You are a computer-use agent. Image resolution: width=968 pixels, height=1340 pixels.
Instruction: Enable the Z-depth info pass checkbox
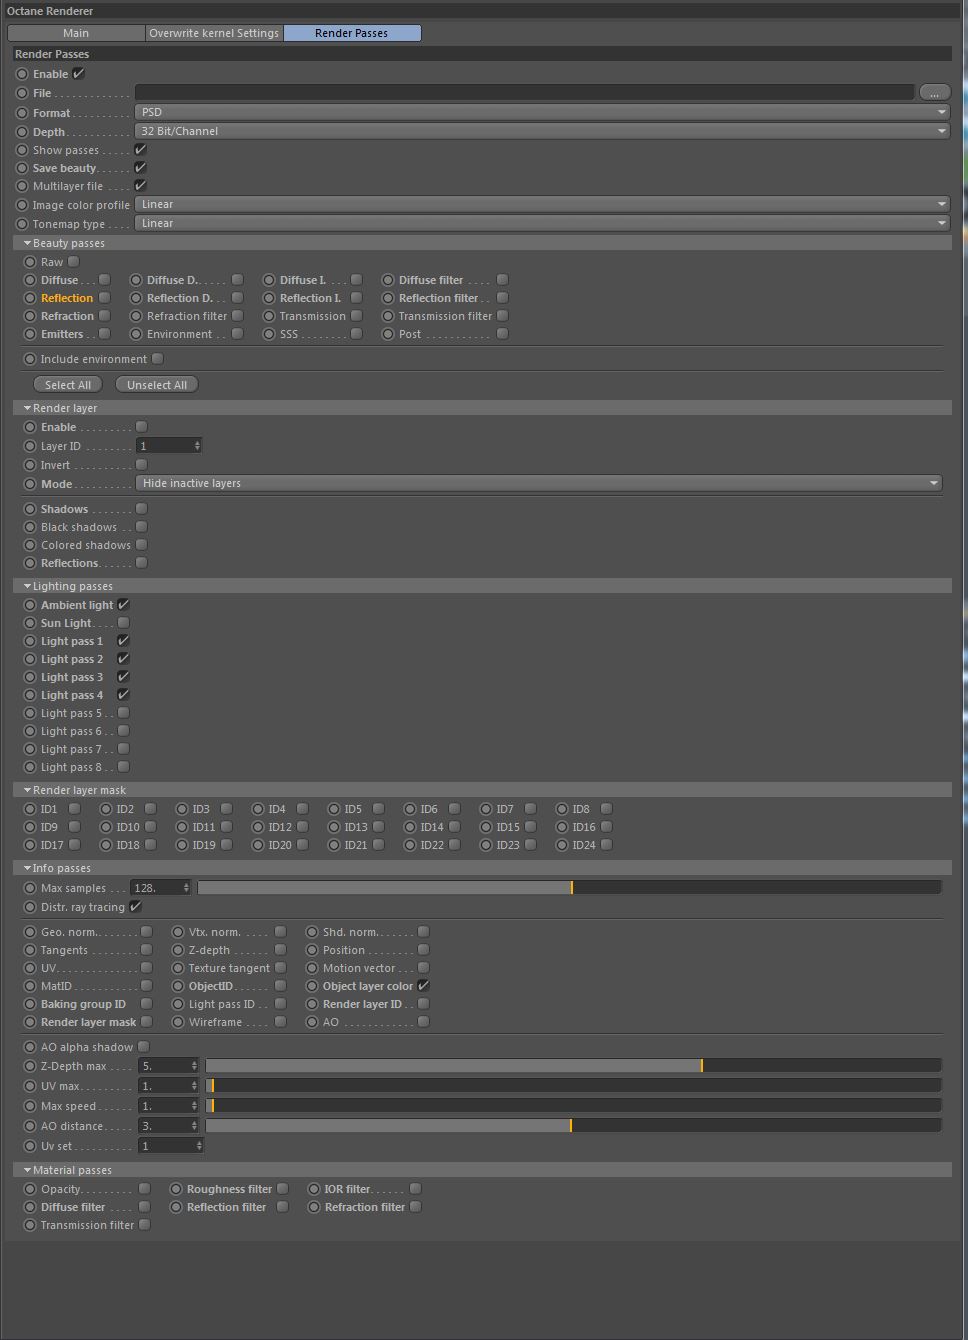pos(281,950)
